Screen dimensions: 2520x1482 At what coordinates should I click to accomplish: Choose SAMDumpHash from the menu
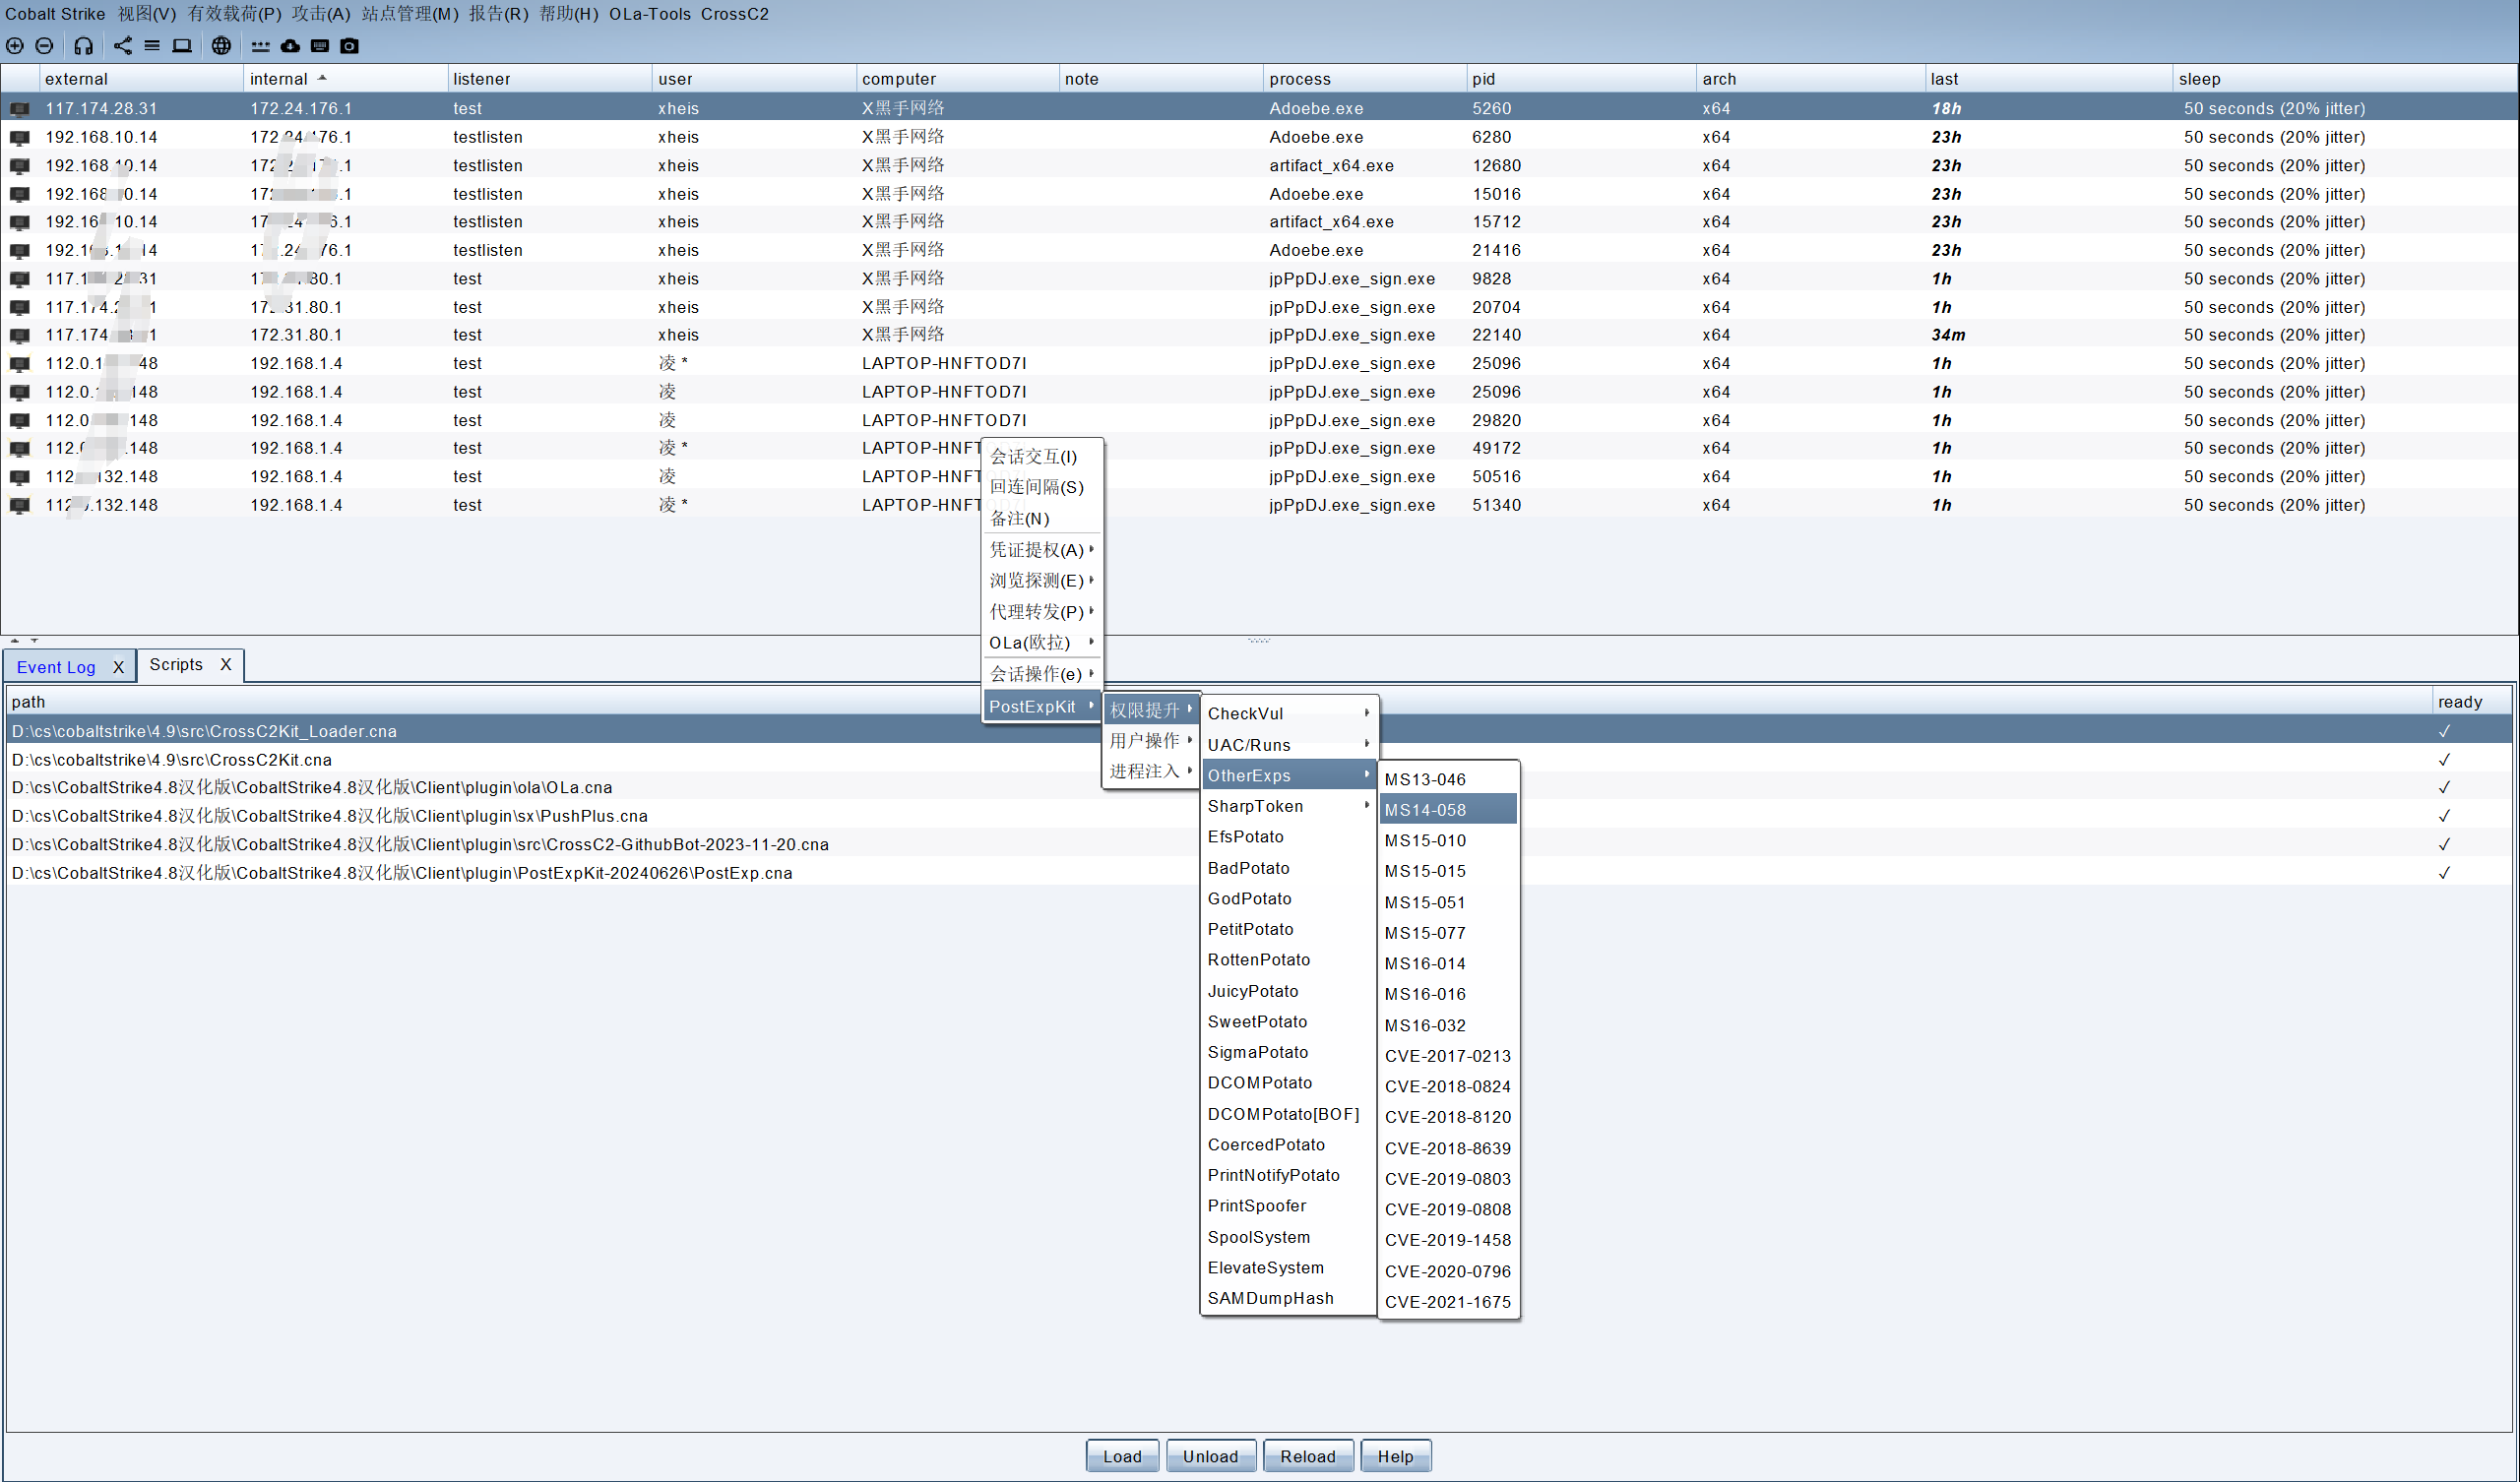coord(1289,1299)
